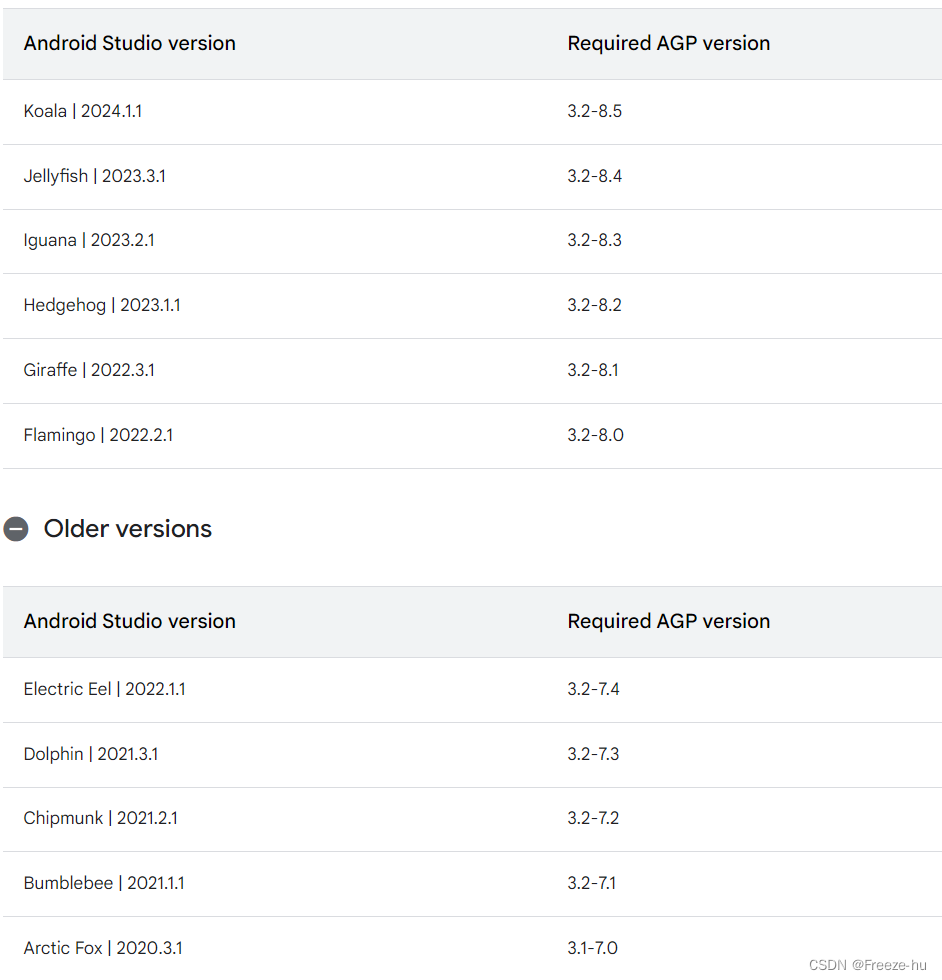Open the Giraffe release link
This screenshot has width=942, height=980.
coord(50,370)
